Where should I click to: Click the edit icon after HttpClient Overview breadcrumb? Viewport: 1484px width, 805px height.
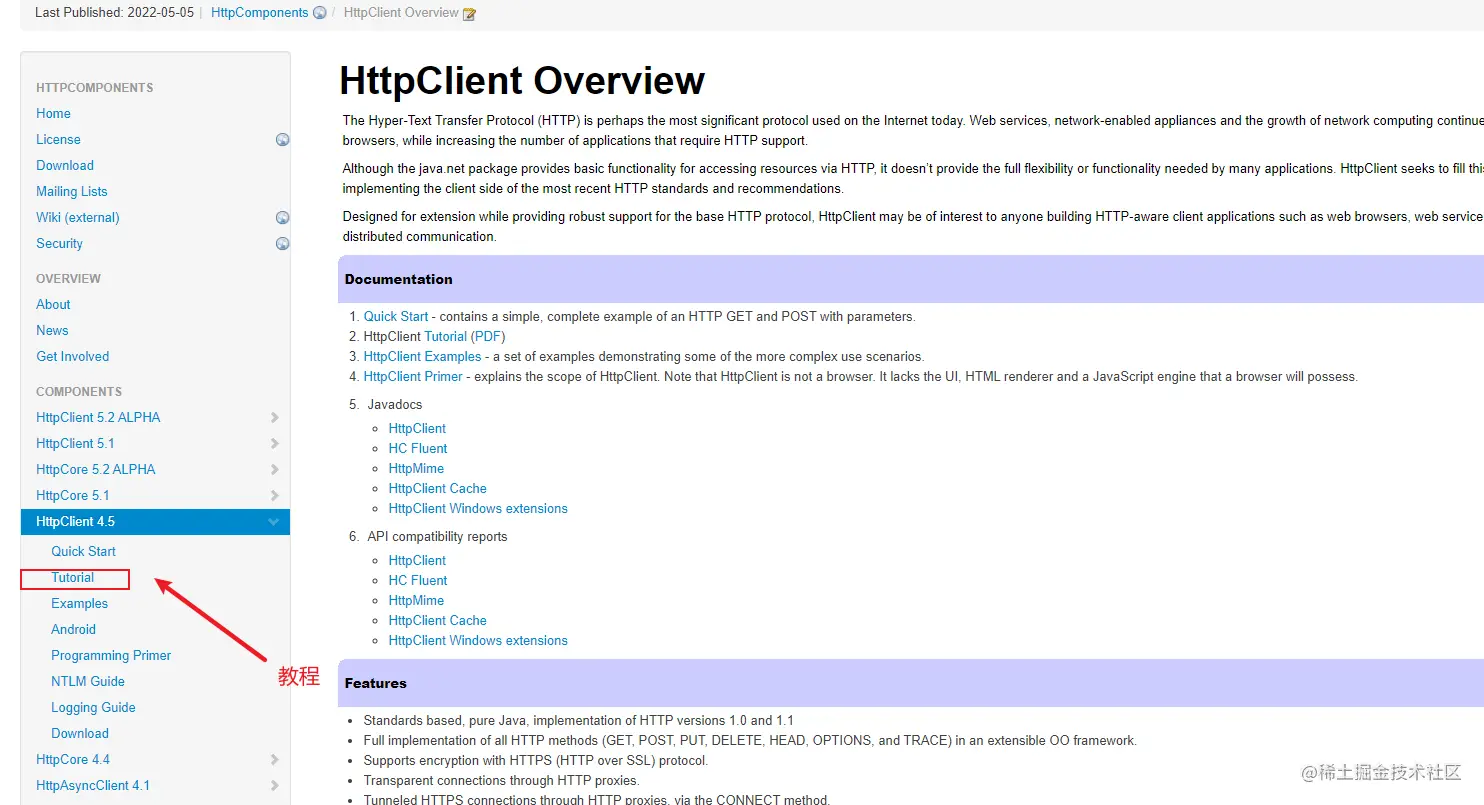coord(469,14)
